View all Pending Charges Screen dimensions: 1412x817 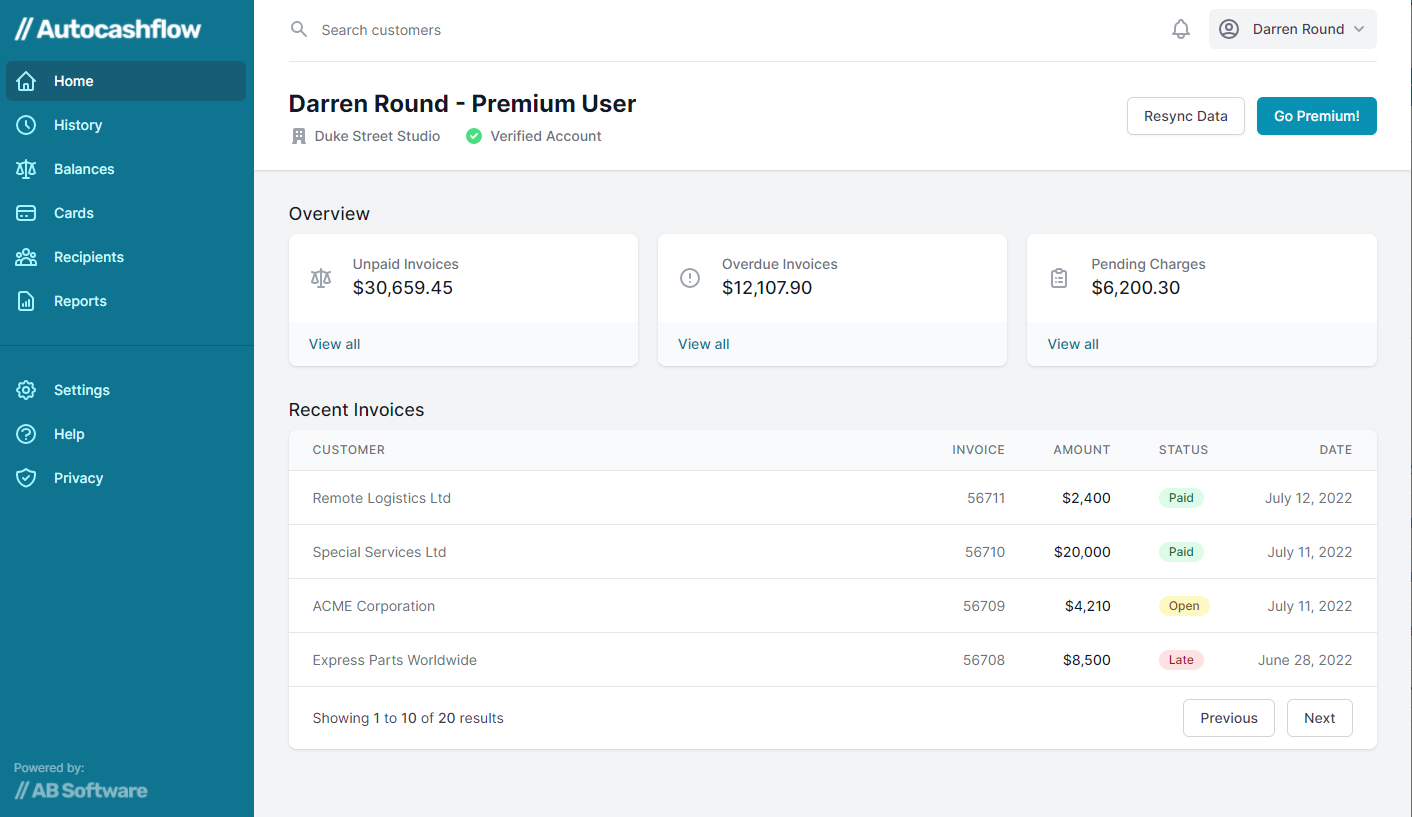click(1072, 344)
